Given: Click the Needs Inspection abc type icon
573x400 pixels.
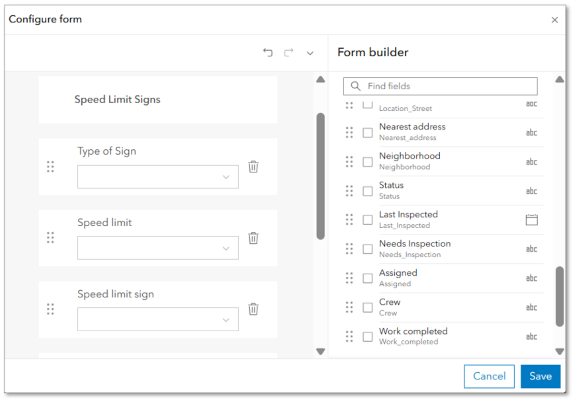Looking at the screenshot, I should click(x=531, y=249).
